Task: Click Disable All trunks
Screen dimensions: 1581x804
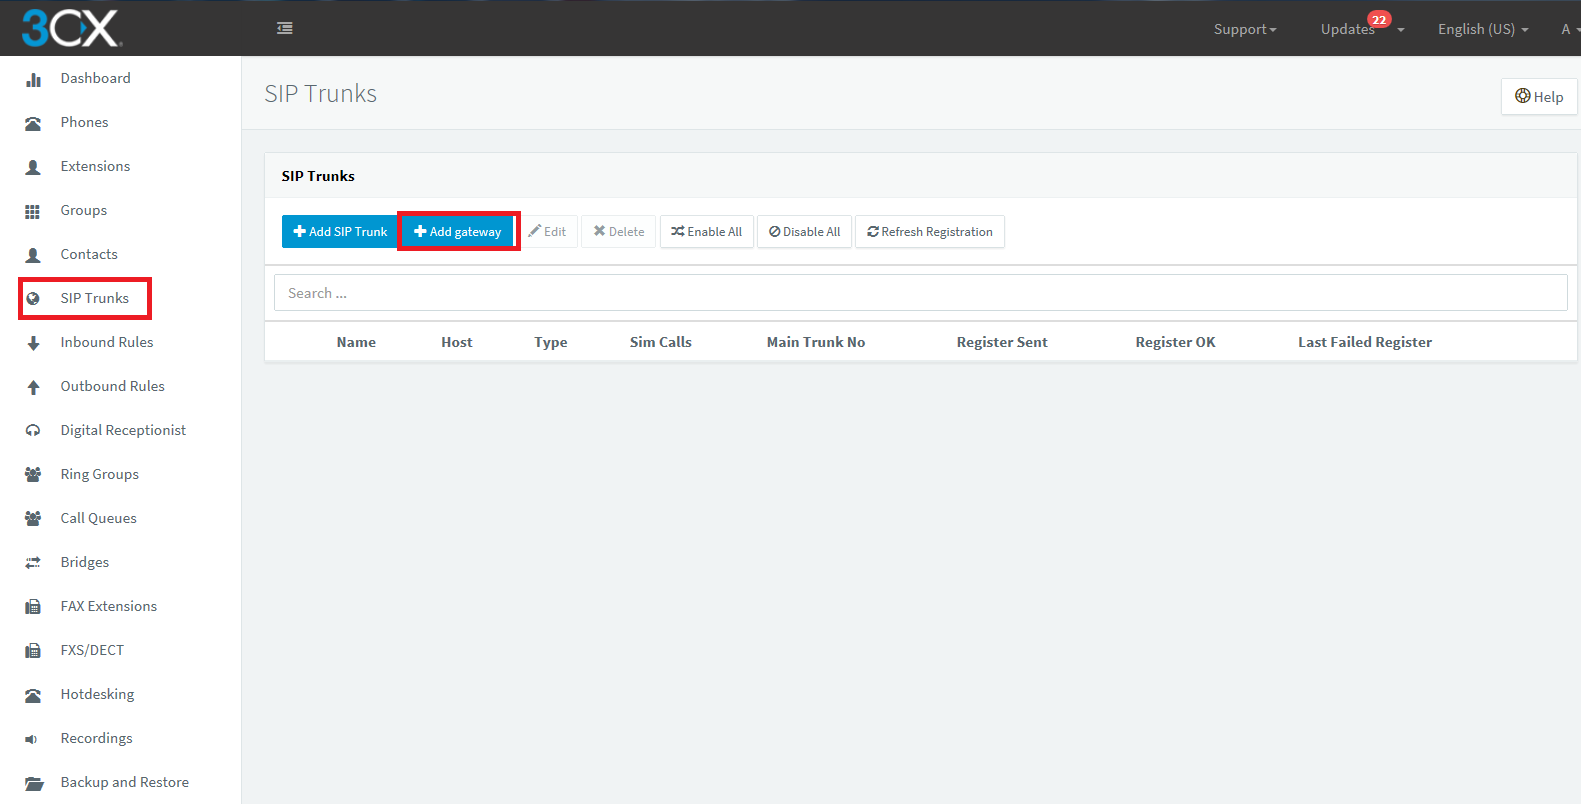Action: pyautogui.click(x=804, y=231)
